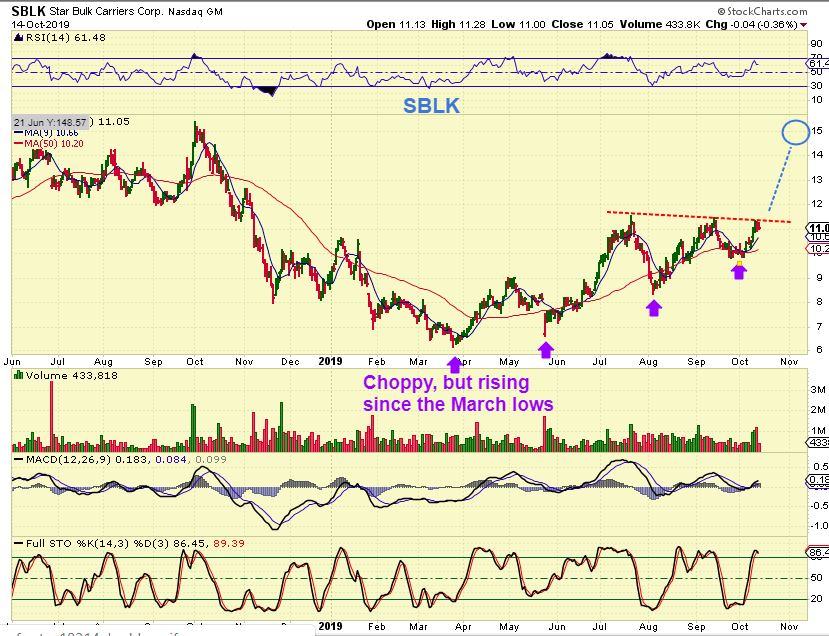Click the 'Close 11.05' value
The width and height of the screenshot is (829, 636).
582,24
